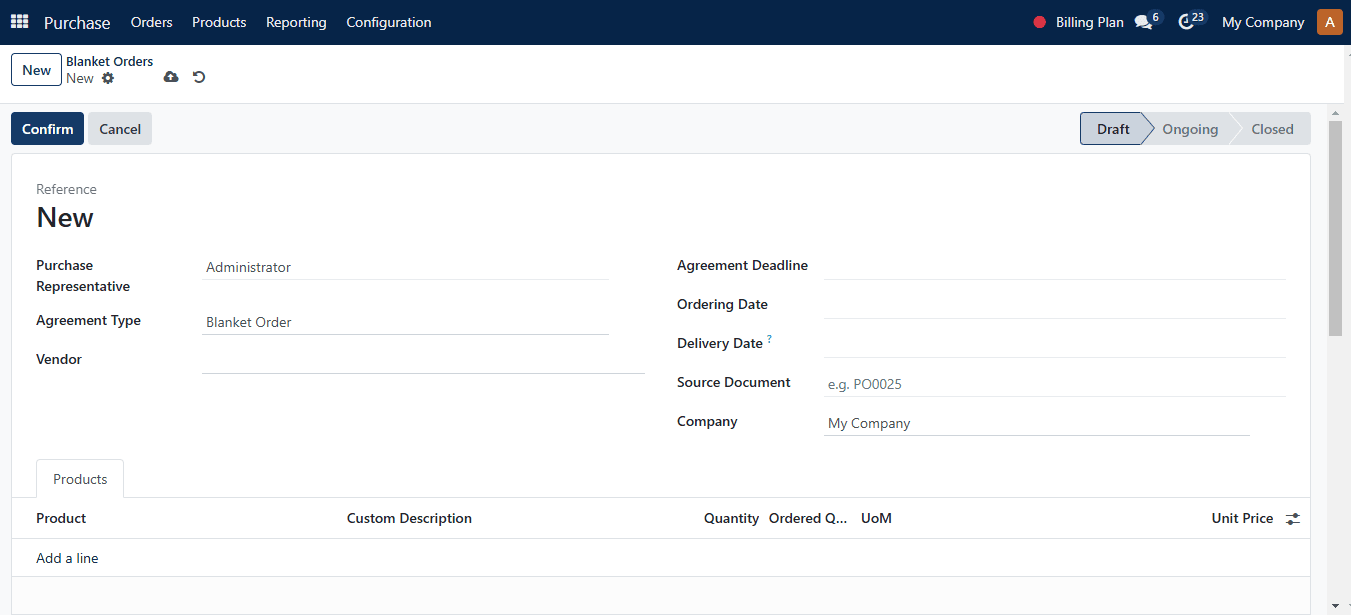Pick an Agreement Deadline date
The height and width of the screenshot is (615, 1351).
click(1055, 266)
